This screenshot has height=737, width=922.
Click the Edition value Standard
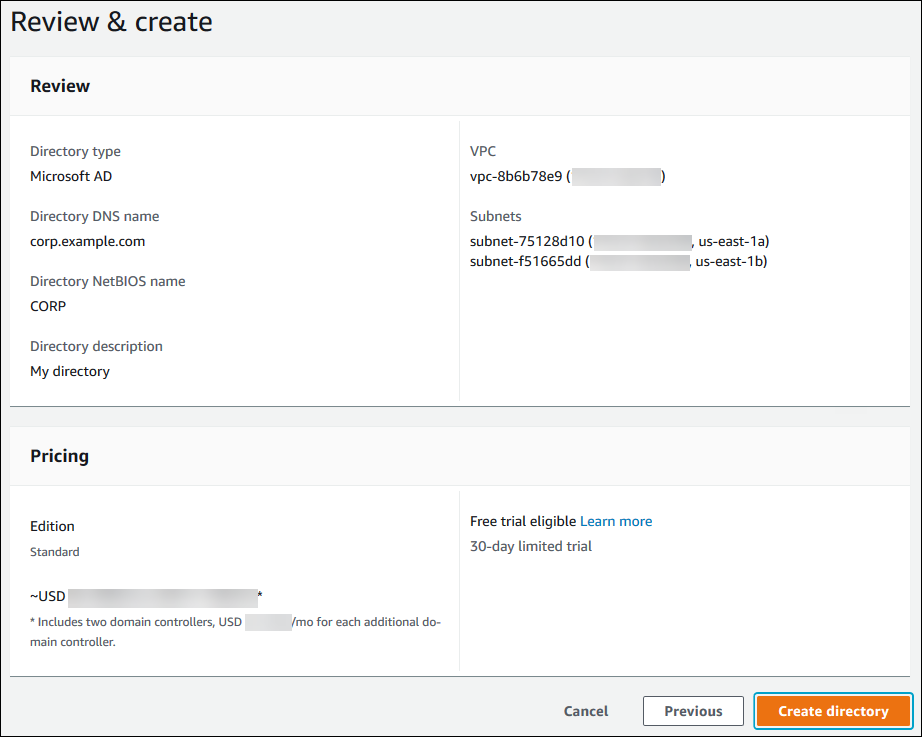coord(54,551)
